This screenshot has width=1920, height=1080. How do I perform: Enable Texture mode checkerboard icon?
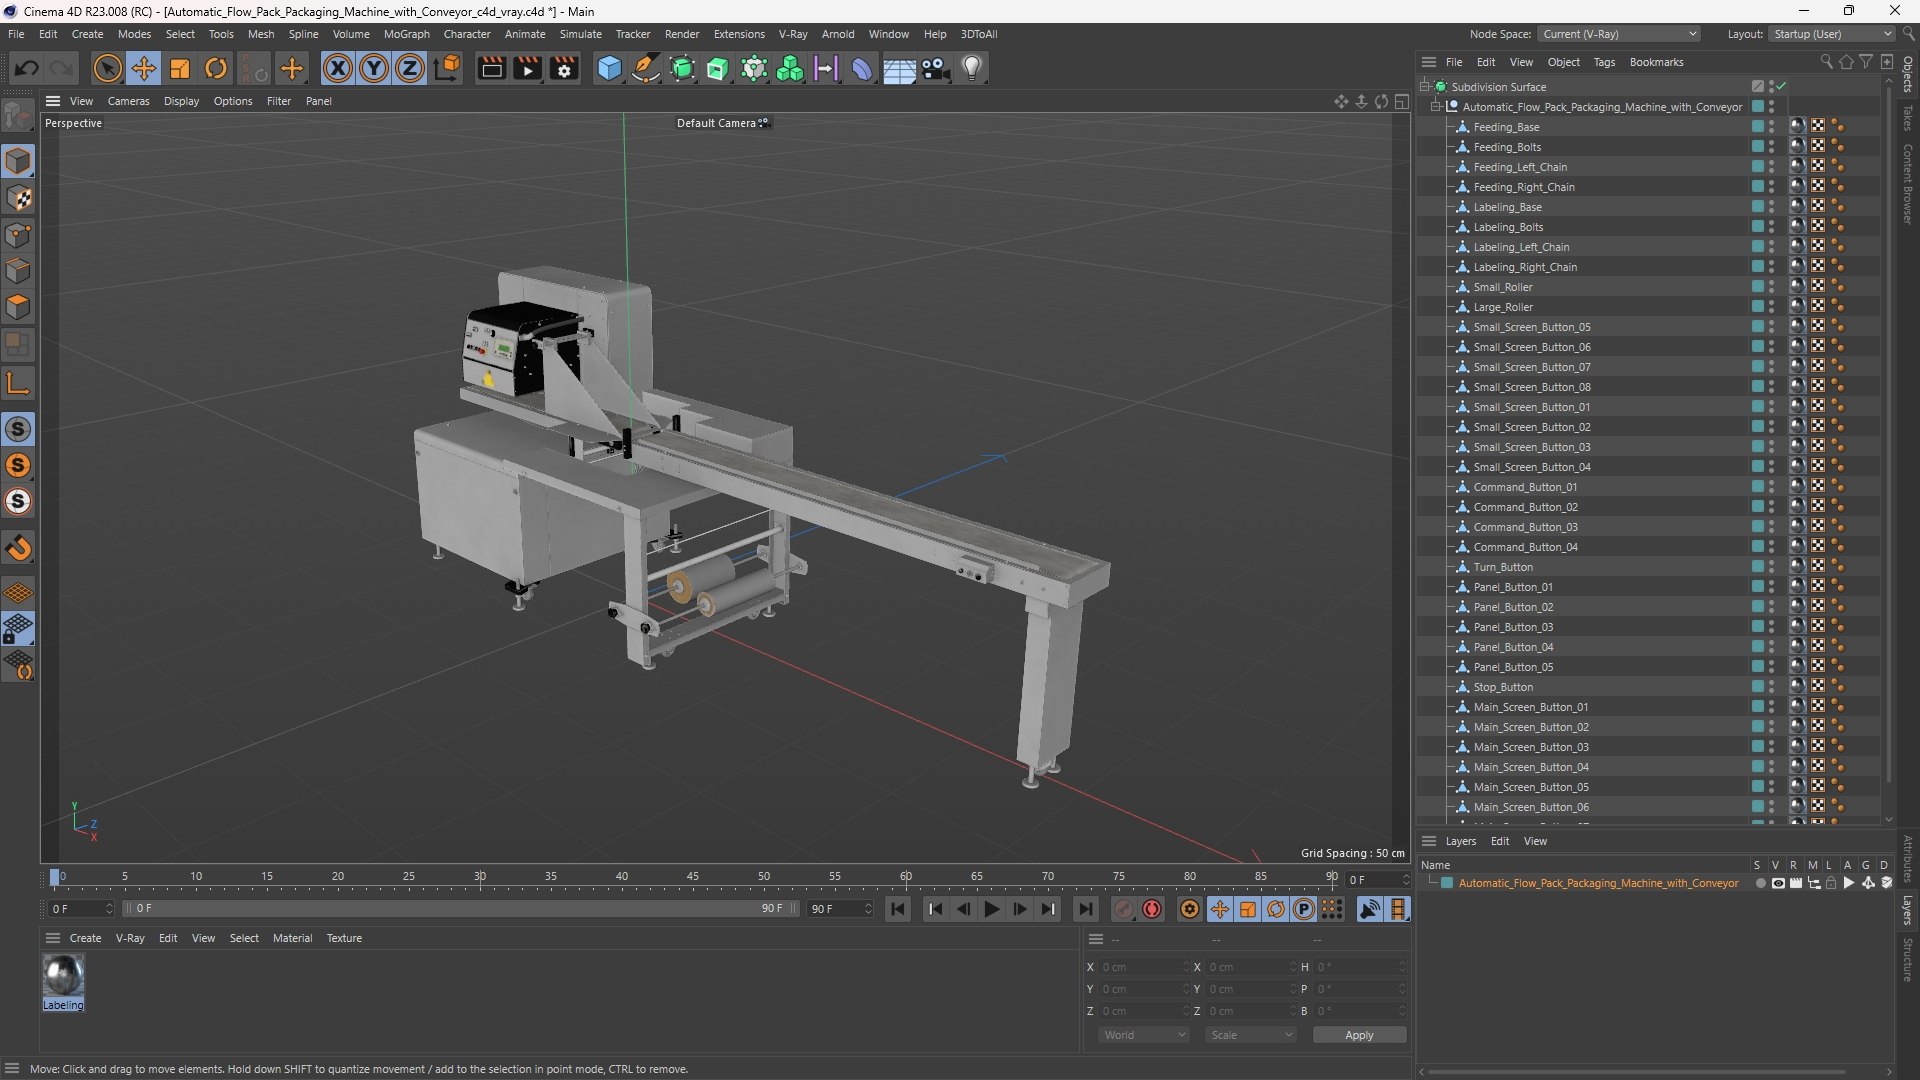pyautogui.click(x=18, y=198)
